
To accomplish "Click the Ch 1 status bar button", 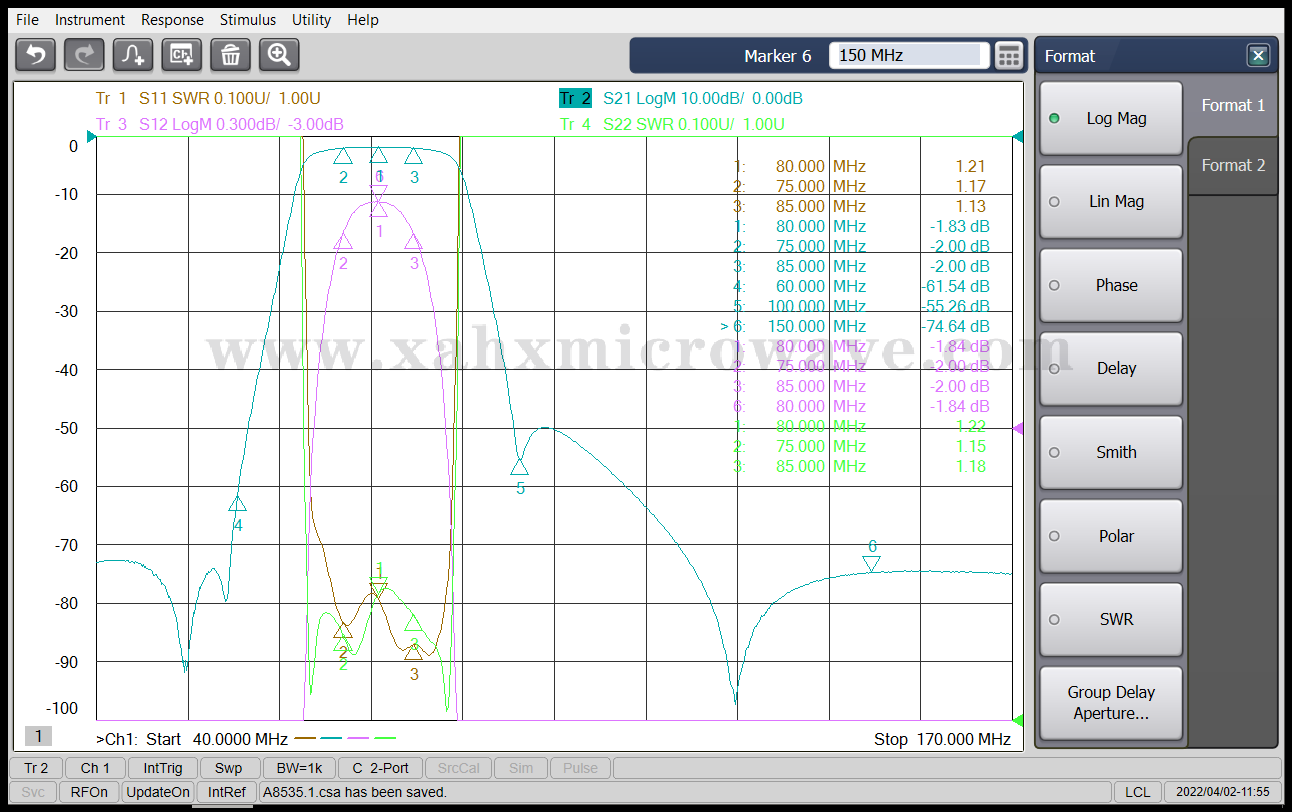I will pos(96,768).
